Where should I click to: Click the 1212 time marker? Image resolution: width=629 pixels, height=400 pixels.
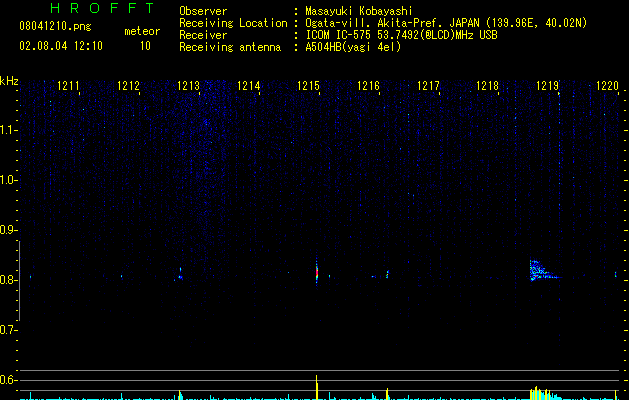coord(128,86)
